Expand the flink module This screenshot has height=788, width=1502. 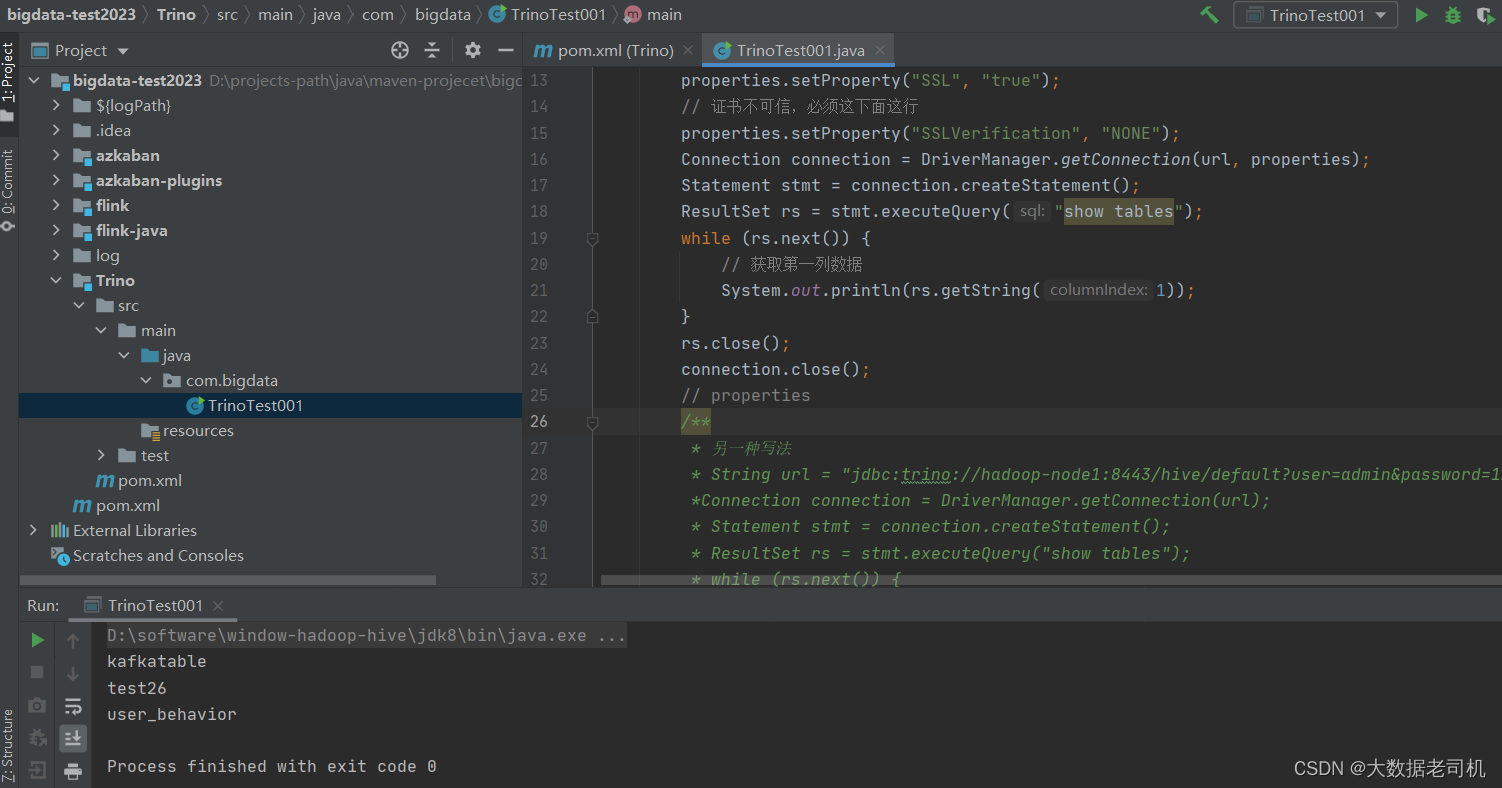[57, 205]
